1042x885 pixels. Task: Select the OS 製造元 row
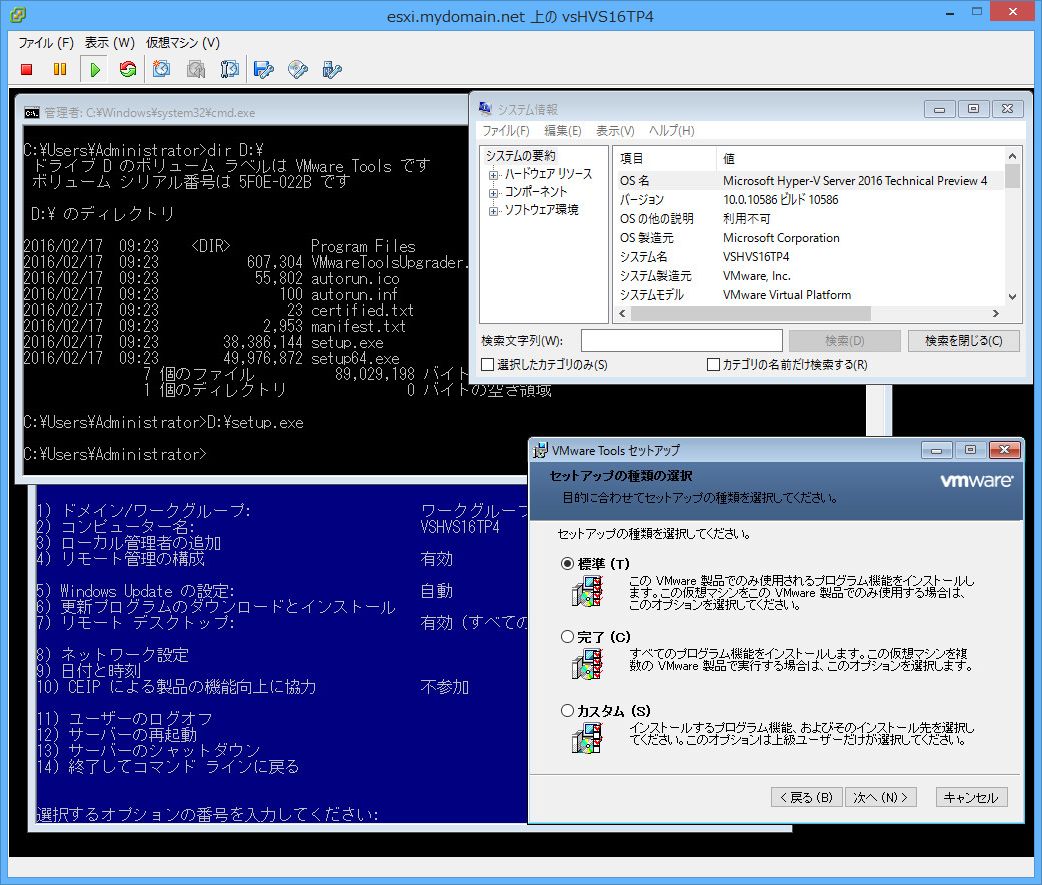click(809, 238)
